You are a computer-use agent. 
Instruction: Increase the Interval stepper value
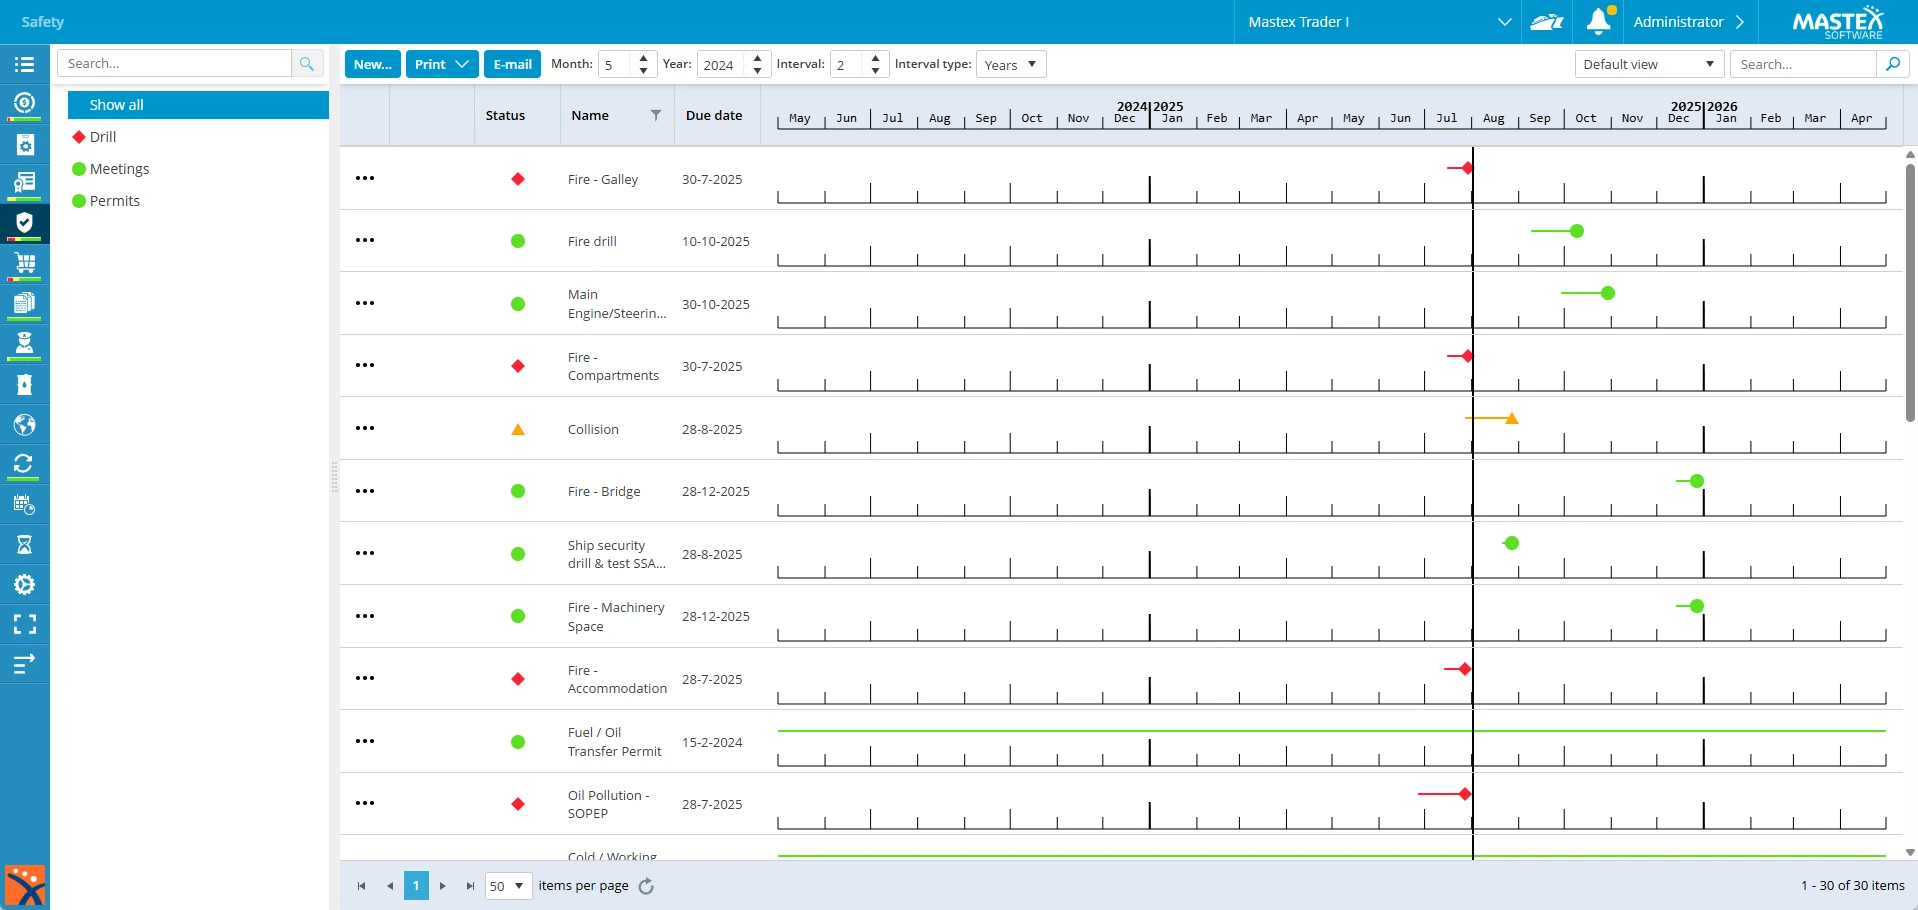(875, 58)
